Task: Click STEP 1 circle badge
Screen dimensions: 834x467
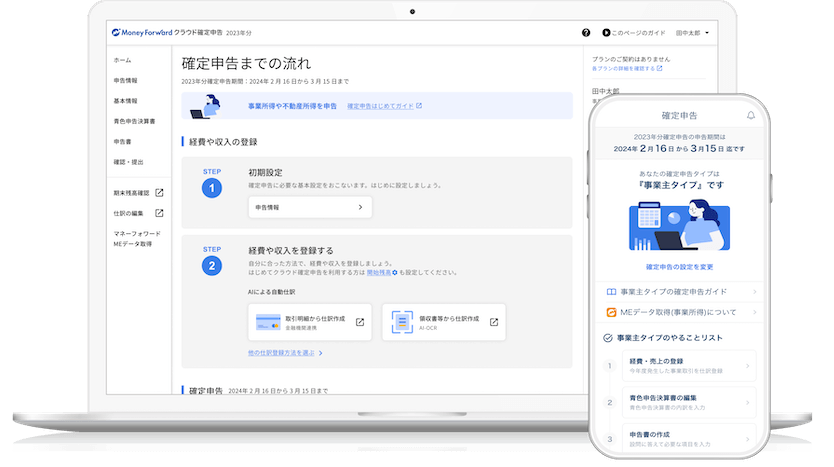Action: pyautogui.click(x=212, y=188)
